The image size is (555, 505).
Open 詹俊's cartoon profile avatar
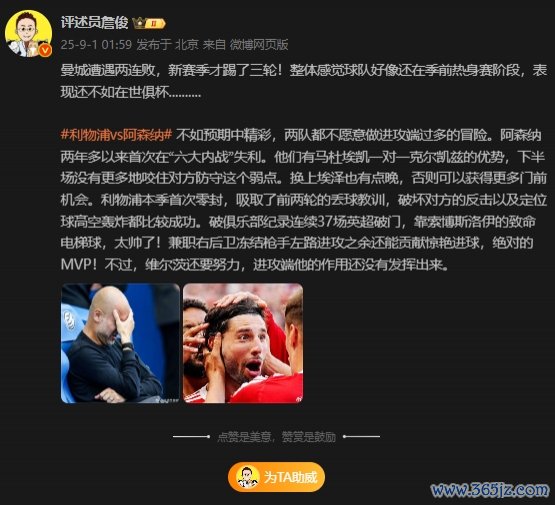coord(28,34)
